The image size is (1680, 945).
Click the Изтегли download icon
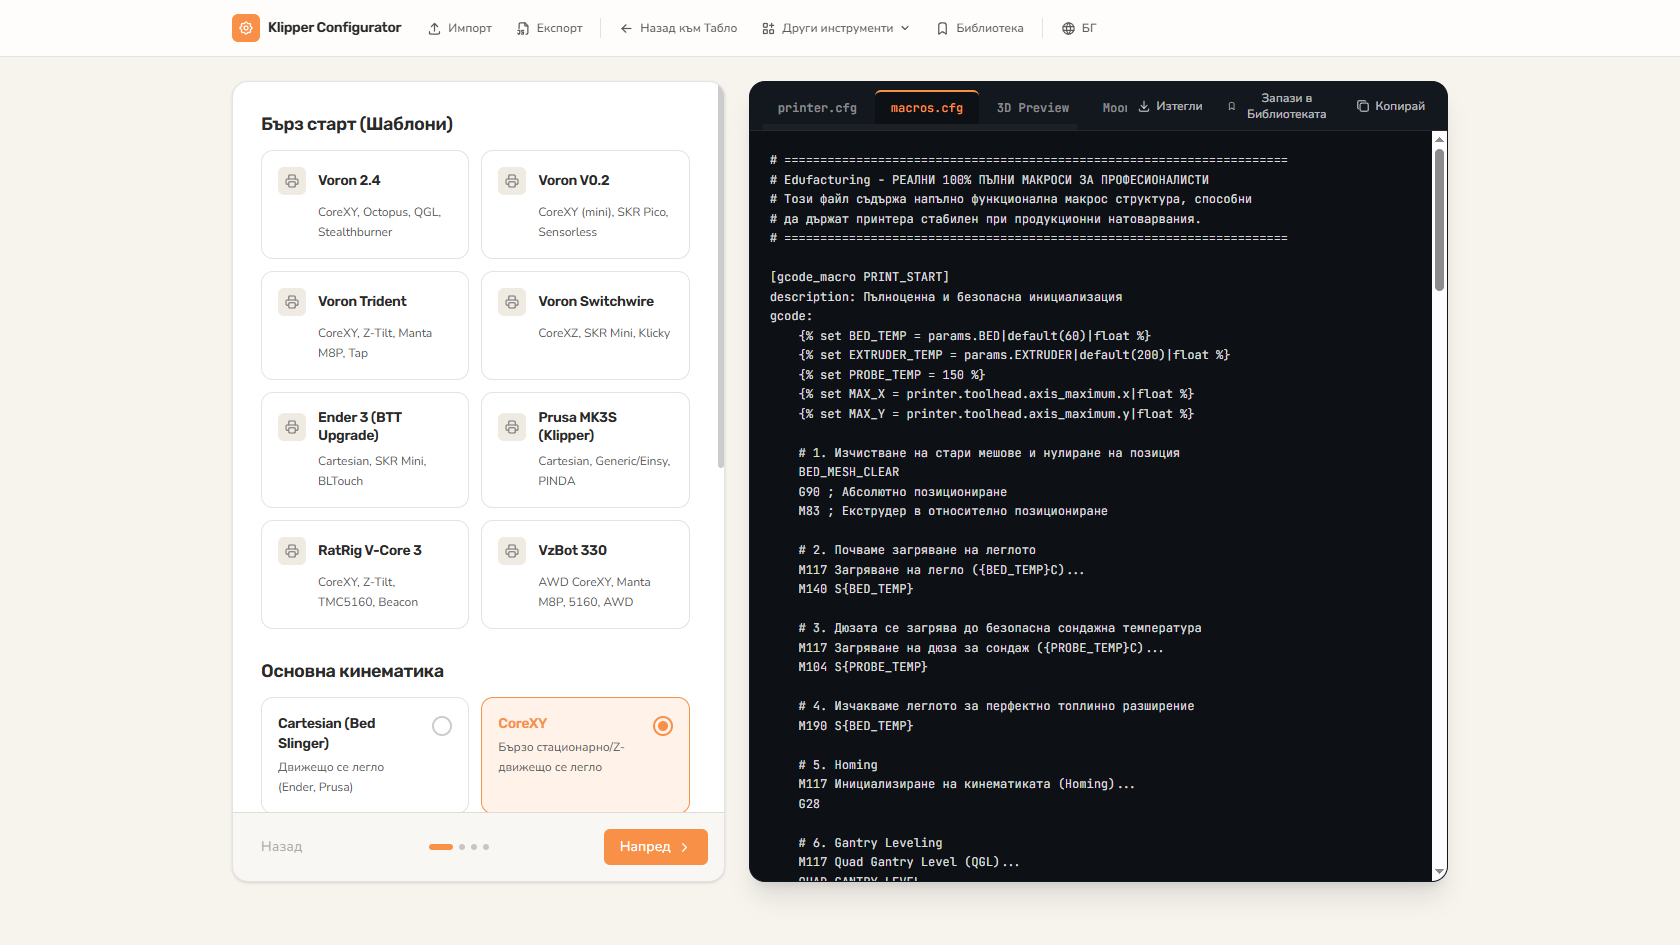point(1144,106)
